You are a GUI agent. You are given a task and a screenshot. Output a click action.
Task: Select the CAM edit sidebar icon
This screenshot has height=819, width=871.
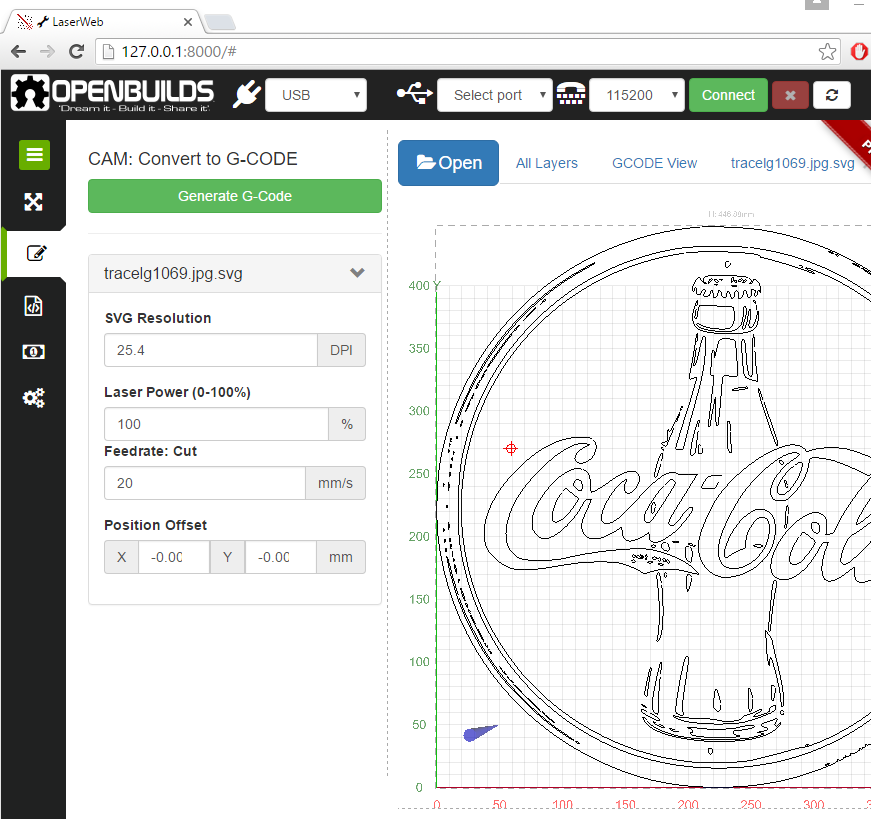coord(36,253)
